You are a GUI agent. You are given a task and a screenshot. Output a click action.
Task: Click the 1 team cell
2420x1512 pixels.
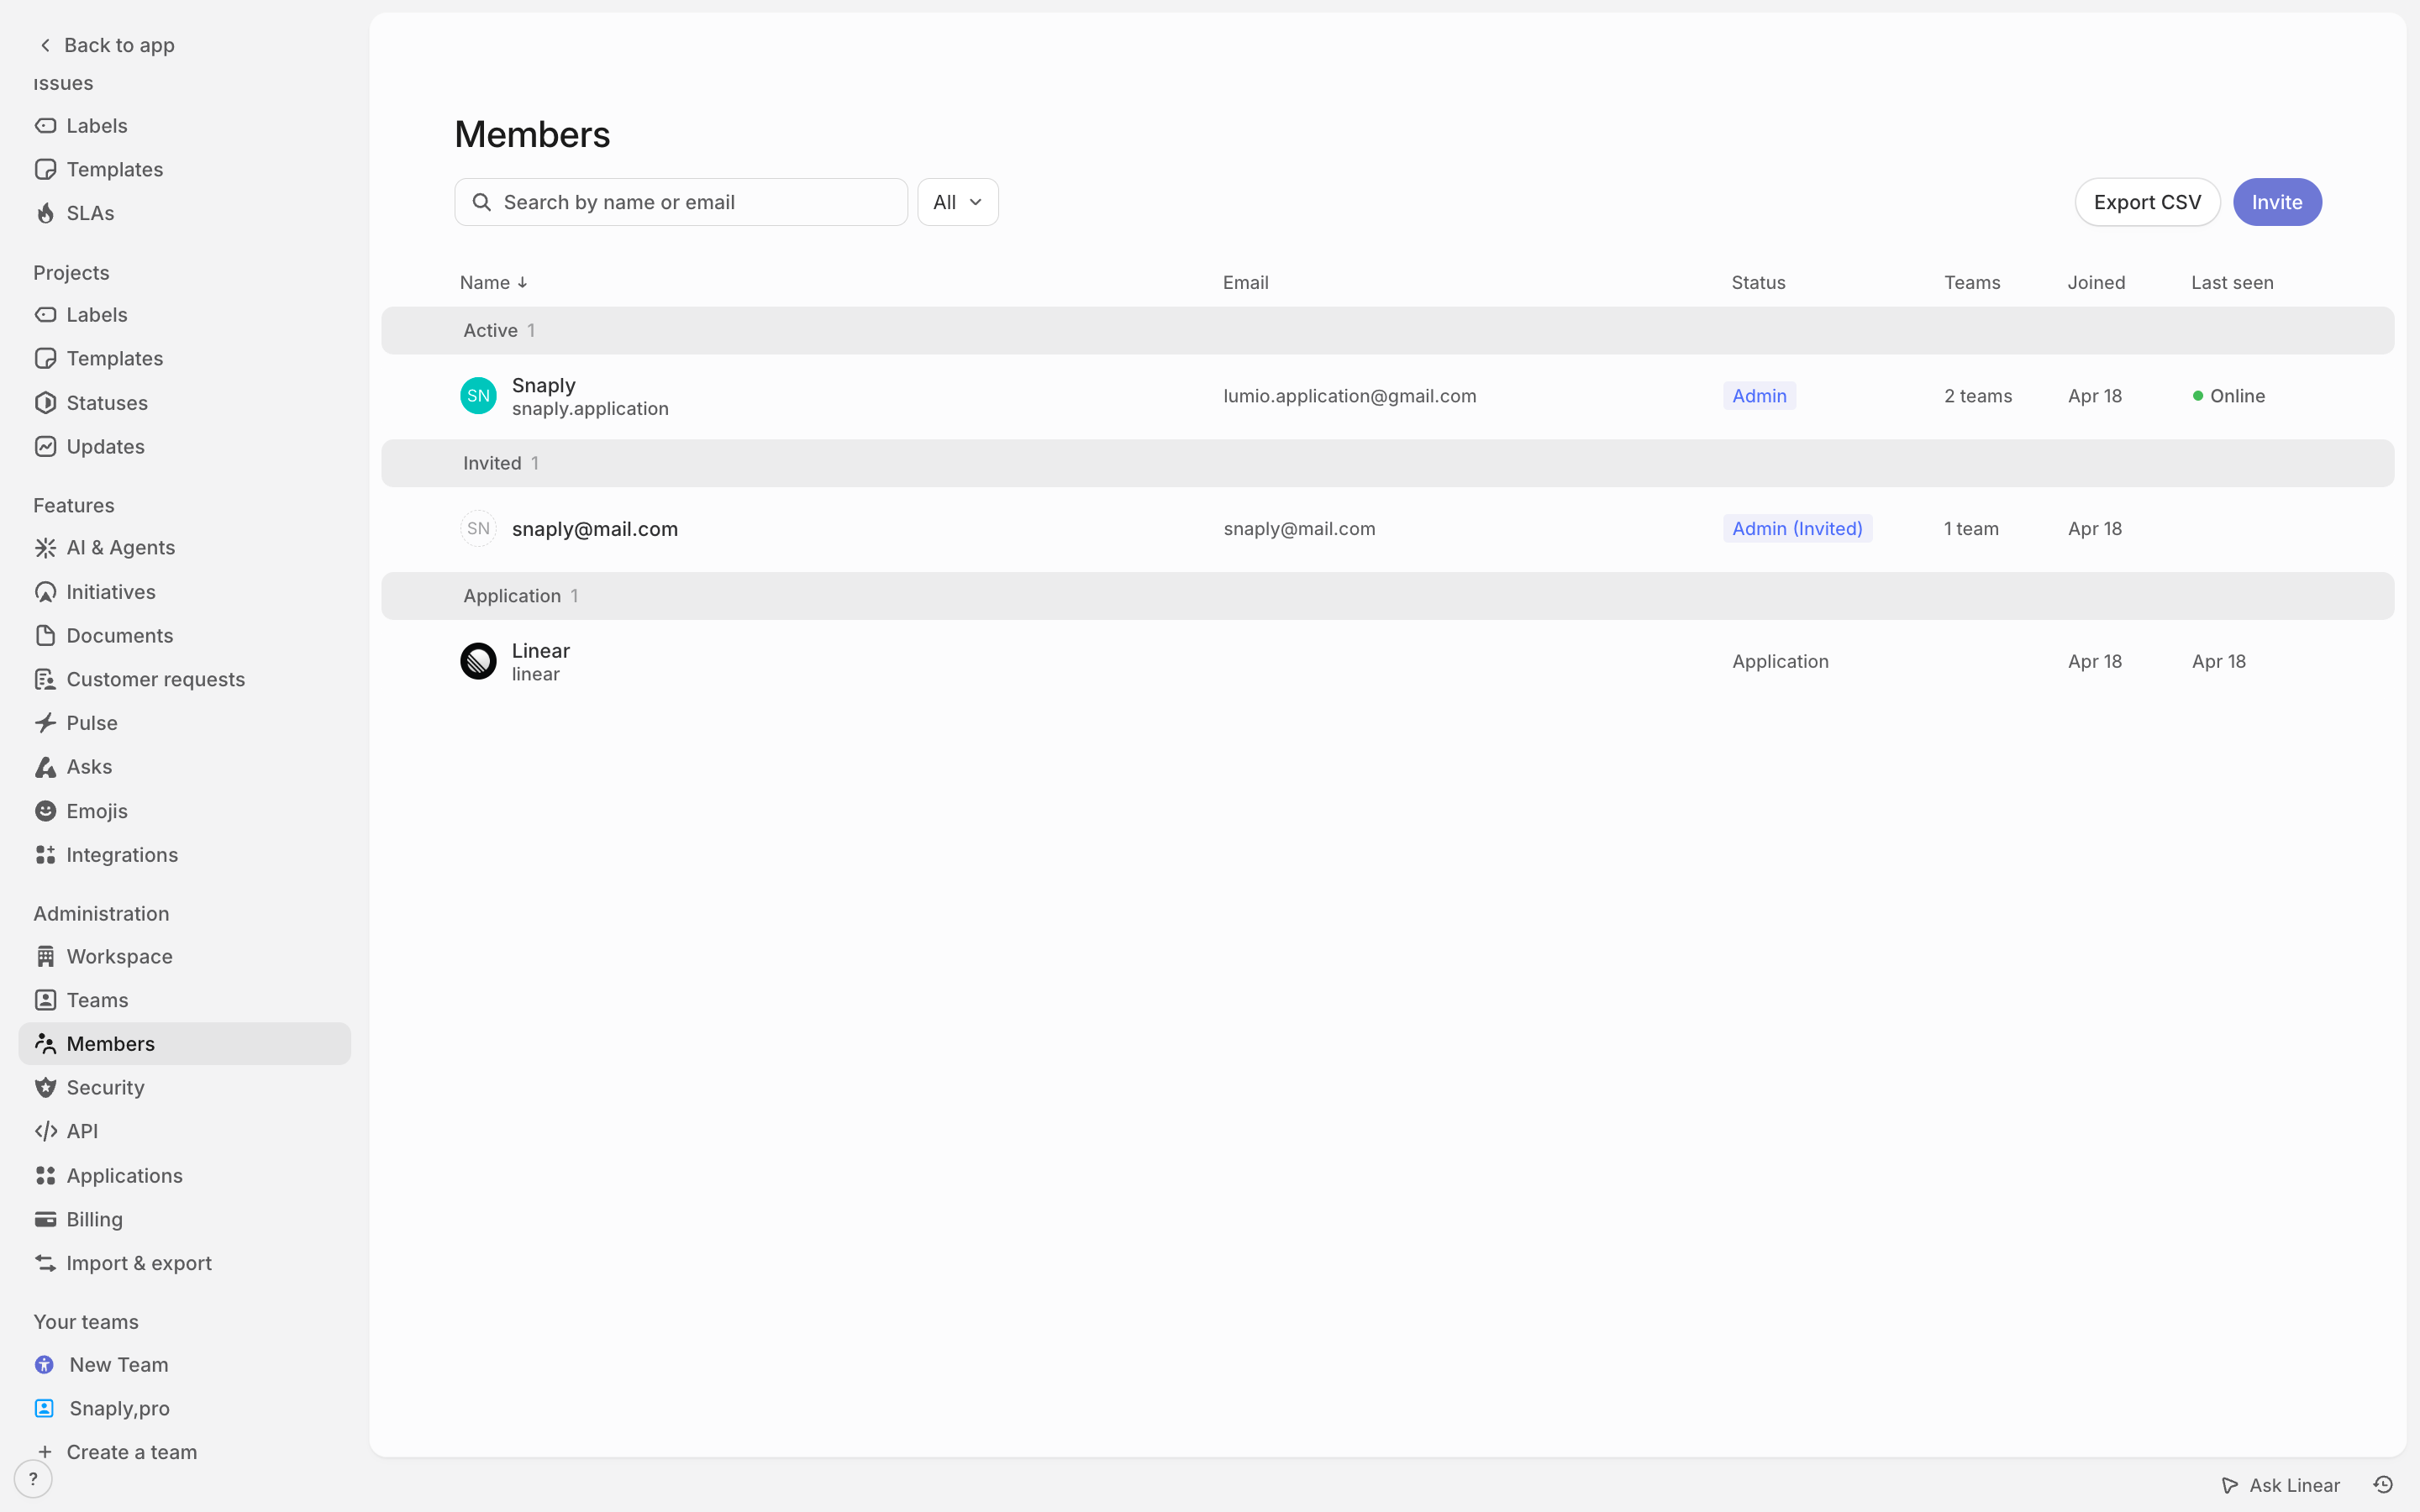point(1971,529)
